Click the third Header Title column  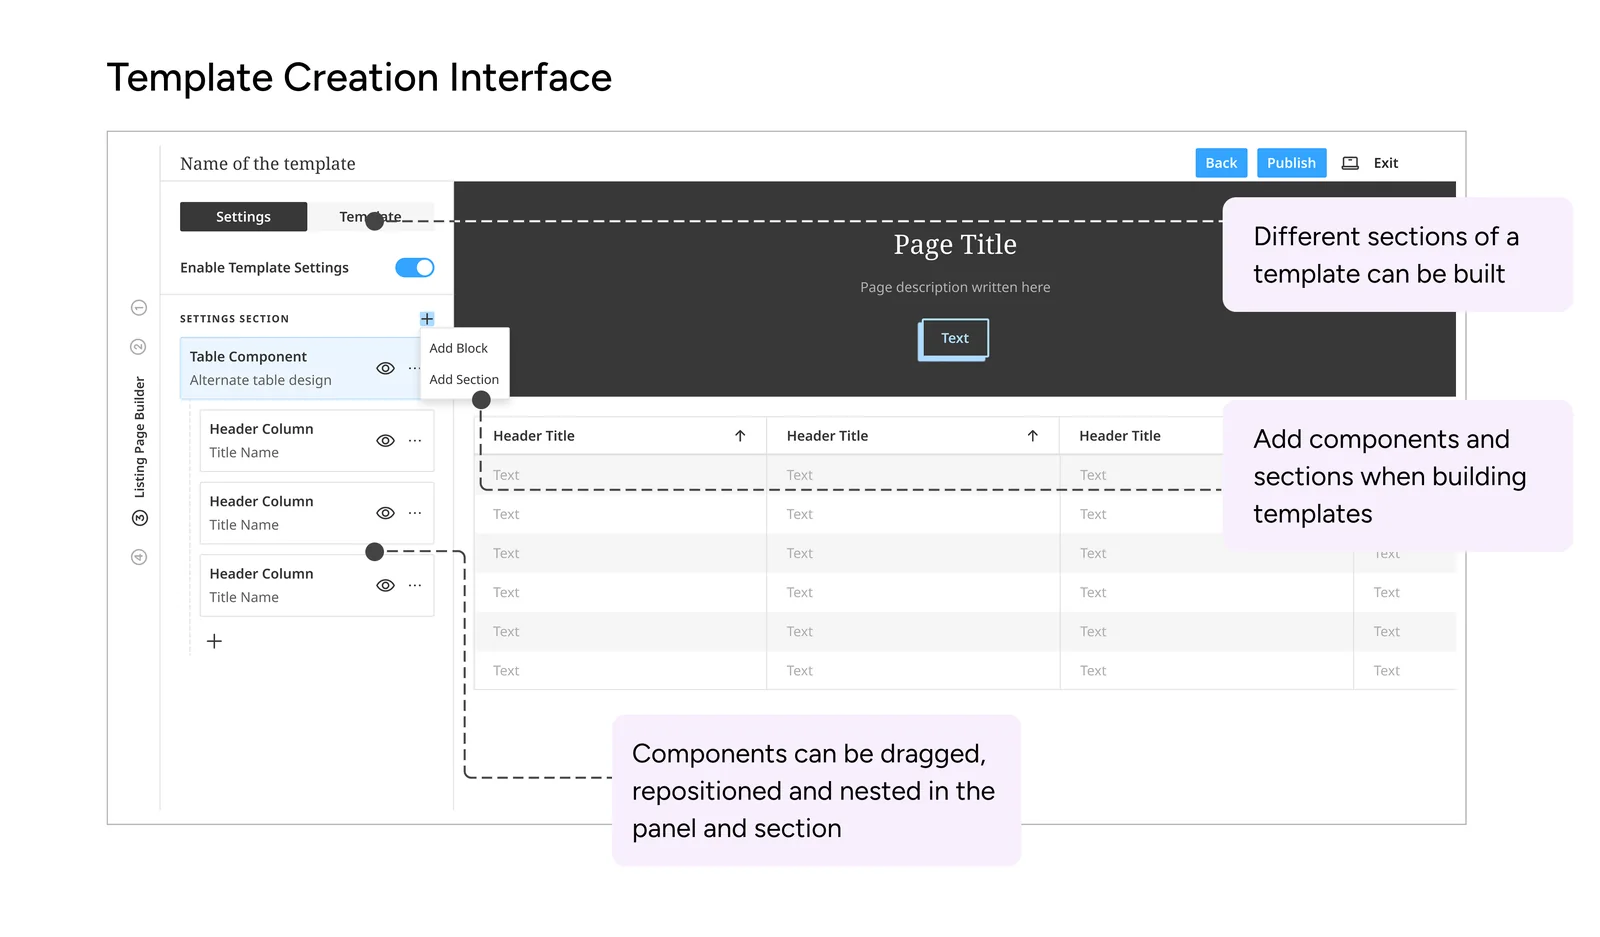click(x=1120, y=436)
